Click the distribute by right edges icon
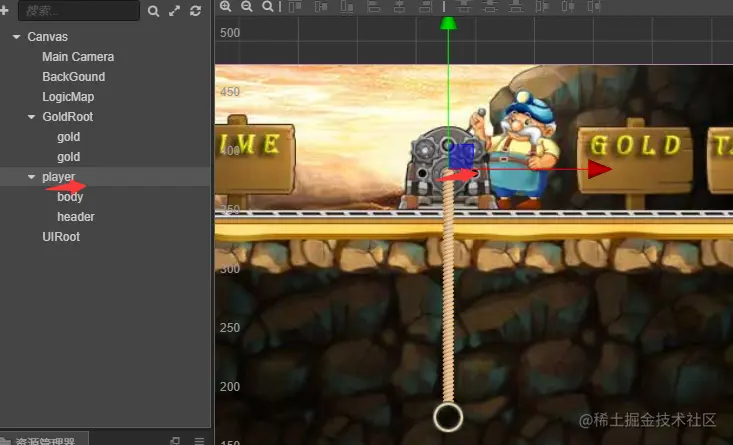Screen dimensions: 733x445 (594, 6)
